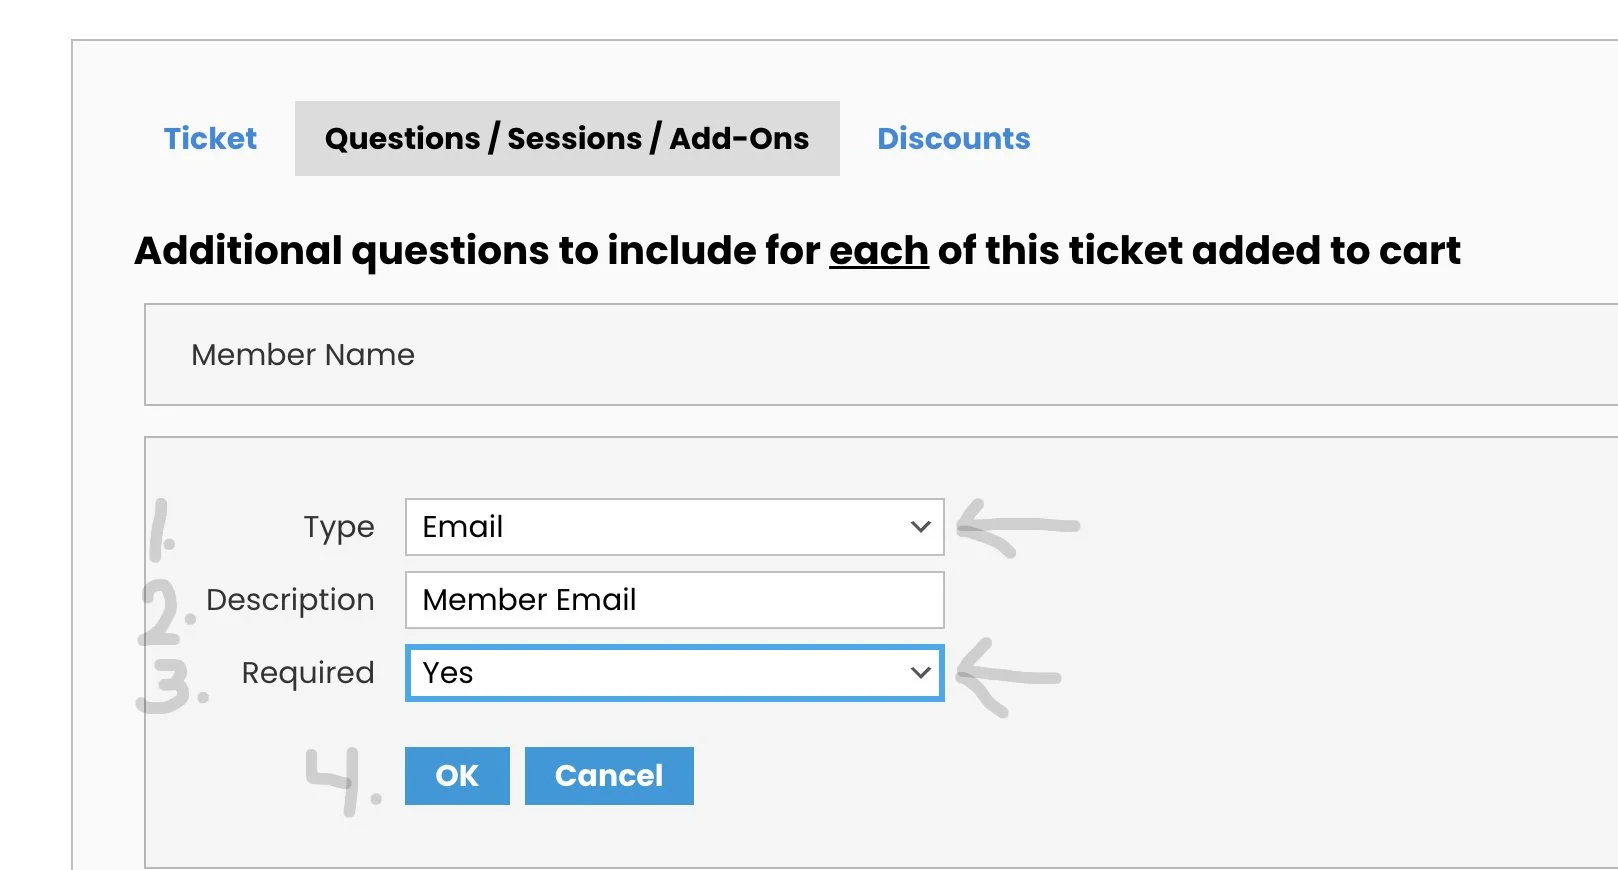This screenshot has height=870, width=1618.
Task: Click the chevron arrow in Required field
Action: tap(921, 673)
